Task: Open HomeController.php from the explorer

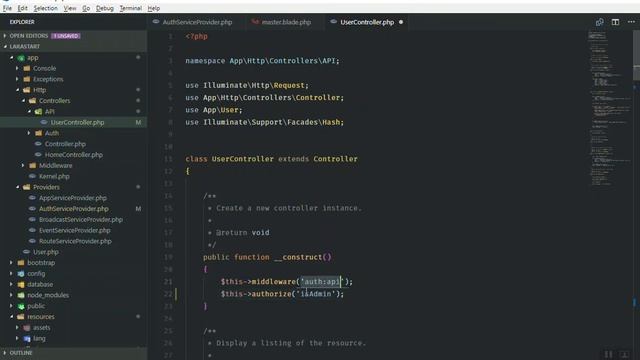Action: [x=73, y=155]
